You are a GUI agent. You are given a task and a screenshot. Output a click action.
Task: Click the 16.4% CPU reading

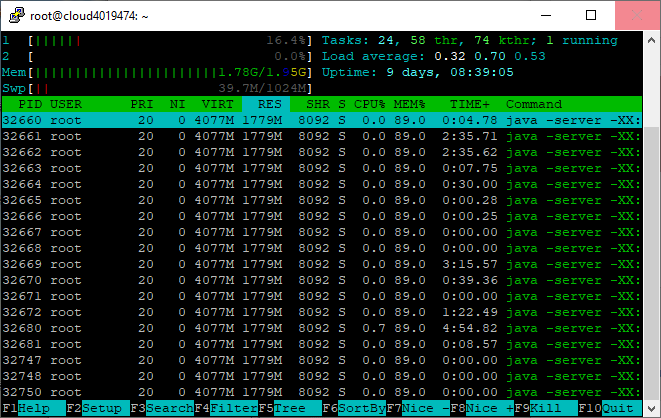pyautogui.click(x=286, y=40)
